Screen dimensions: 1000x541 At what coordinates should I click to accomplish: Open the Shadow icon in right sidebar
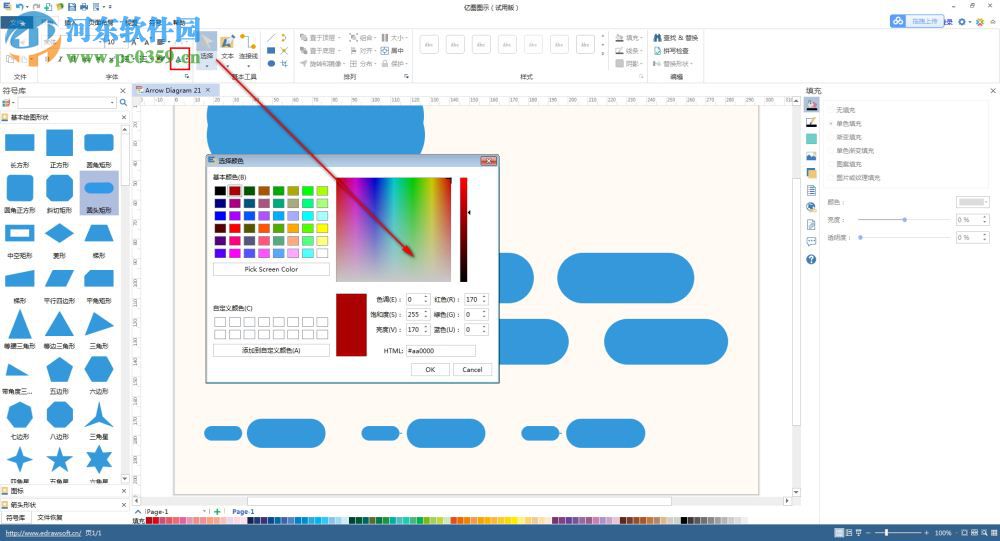[811, 138]
